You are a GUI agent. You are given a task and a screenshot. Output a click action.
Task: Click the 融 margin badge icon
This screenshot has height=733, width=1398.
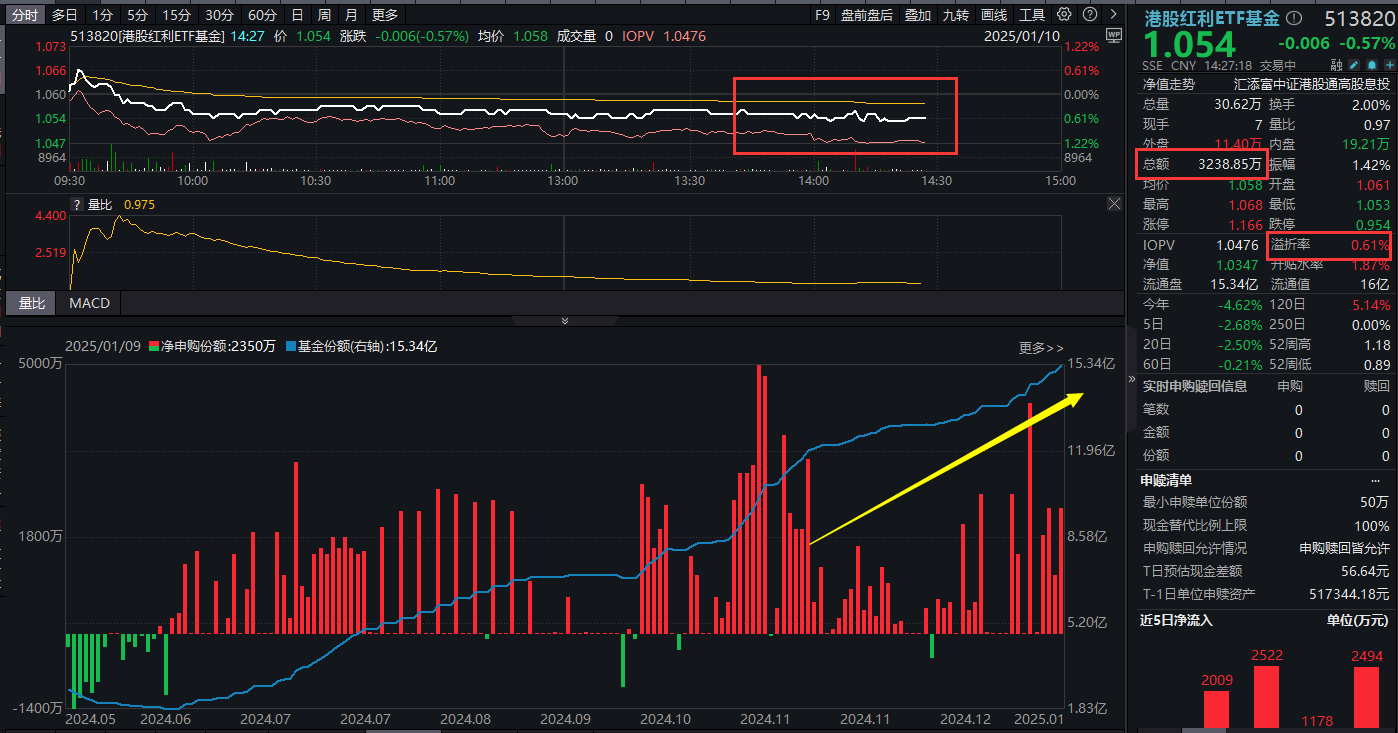tap(1337, 65)
